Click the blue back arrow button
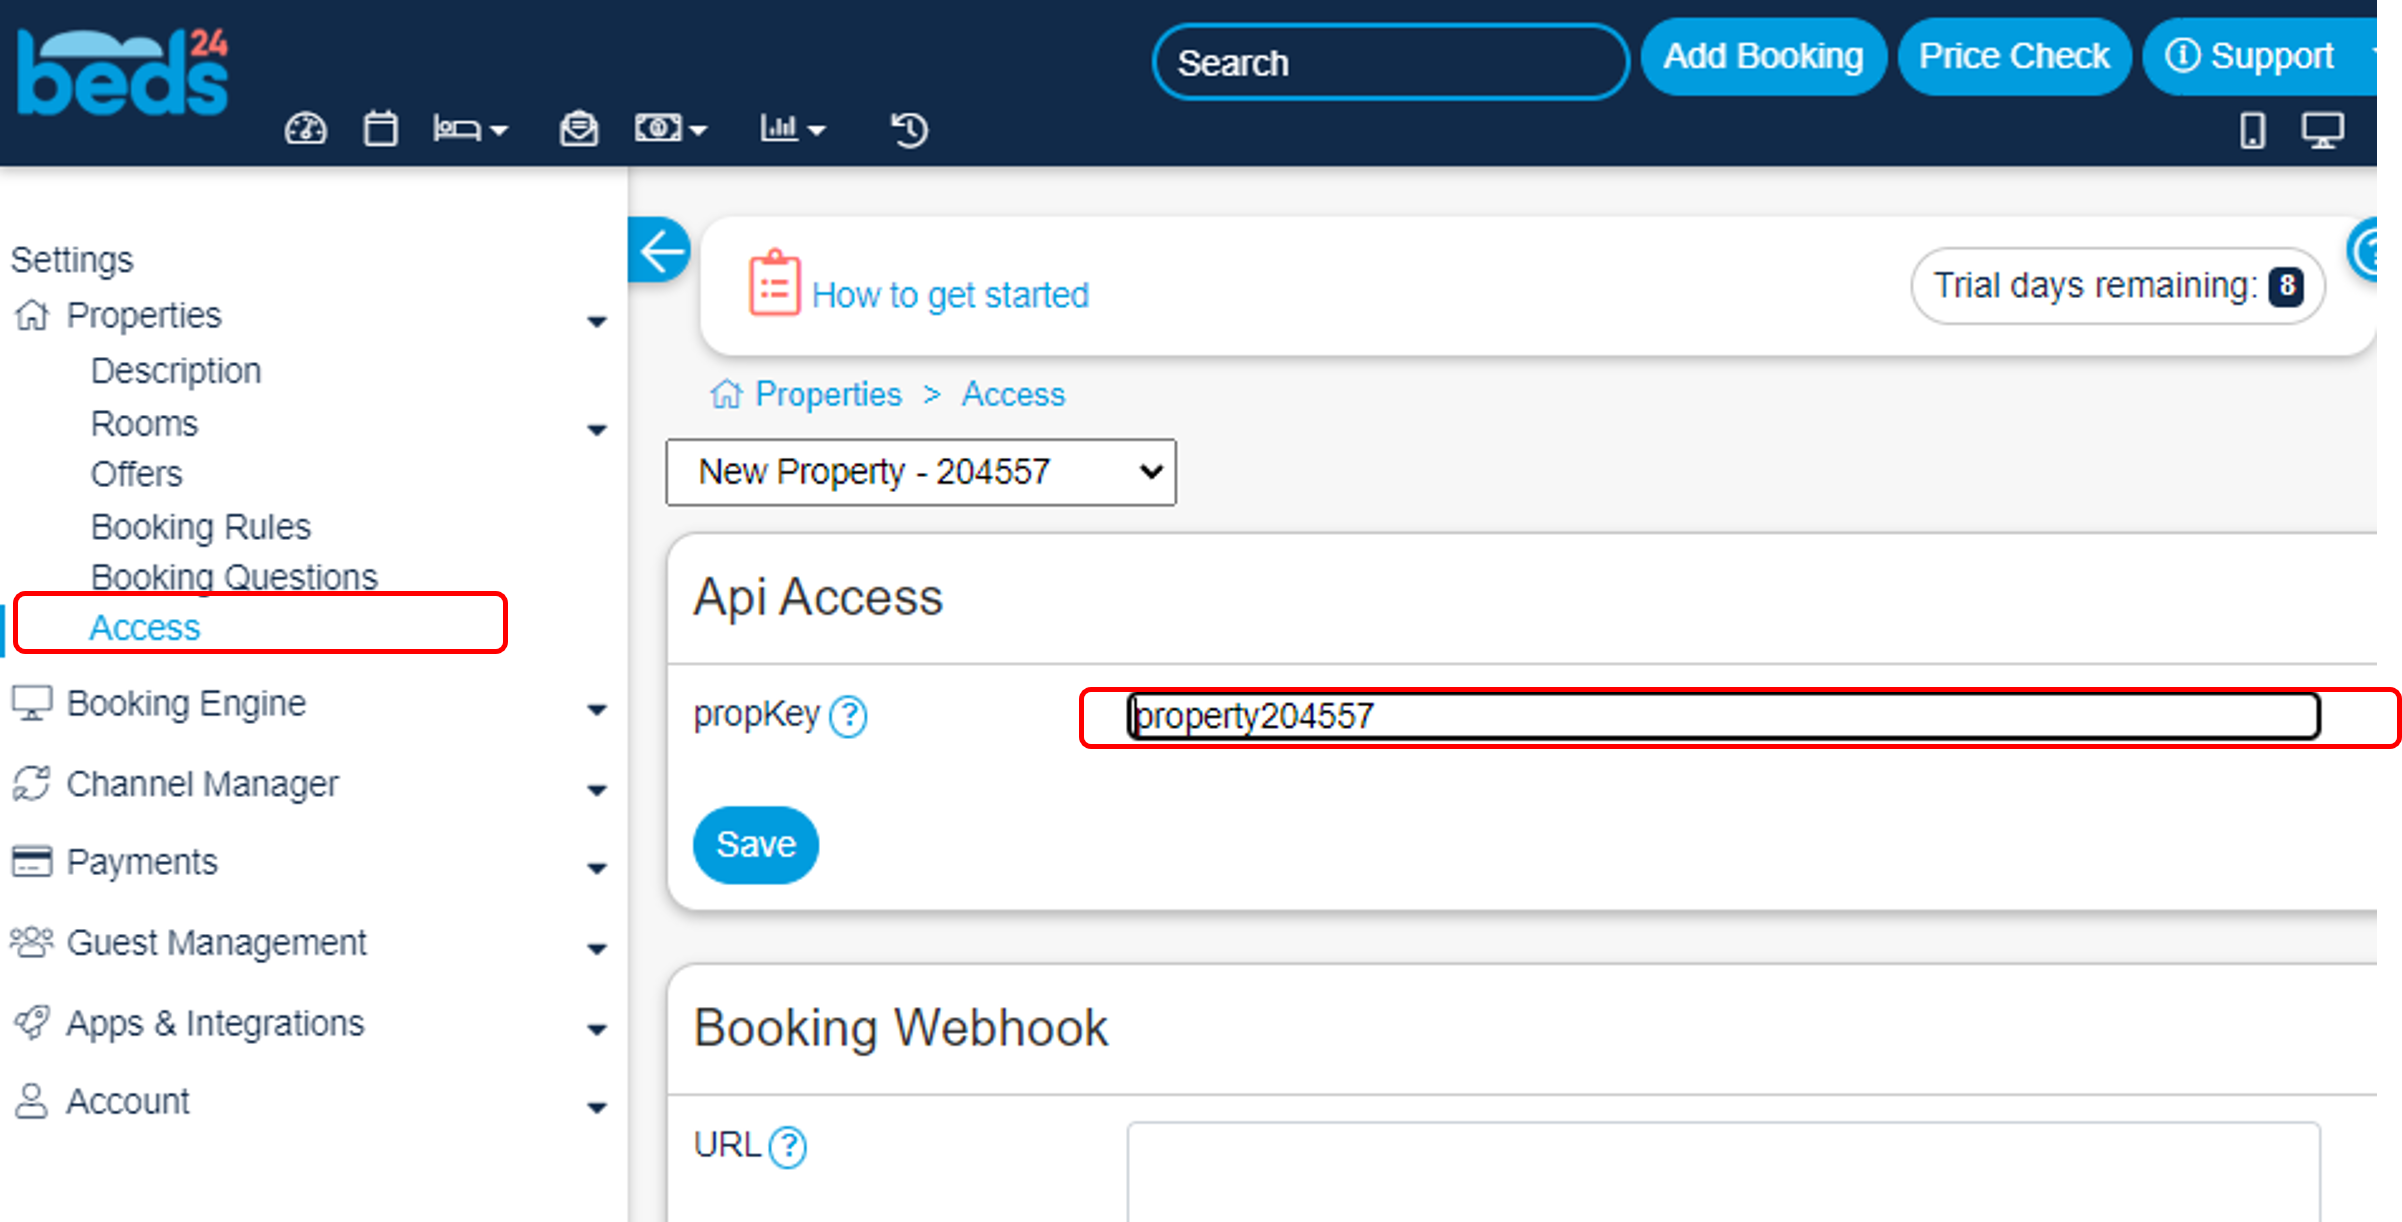This screenshot has width=2402, height=1222. tap(661, 250)
